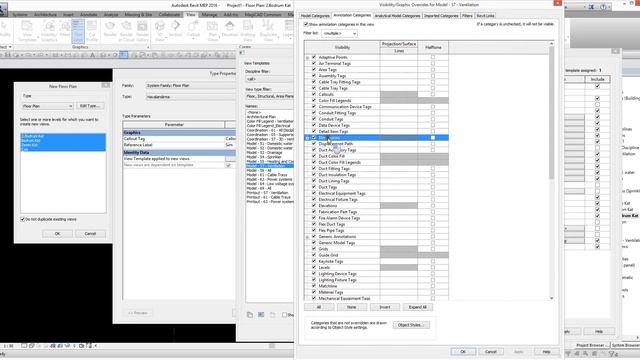Viewport: 640px width, 360px height.
Task: Switch to the Filters tab
Action: tap(467, 16)
